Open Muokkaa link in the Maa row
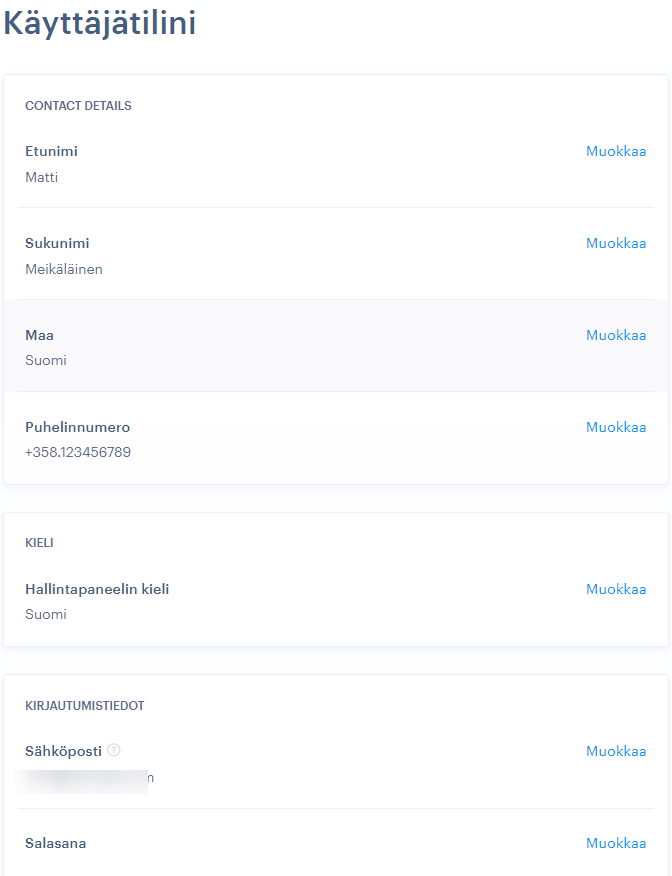 pos(616,336)
